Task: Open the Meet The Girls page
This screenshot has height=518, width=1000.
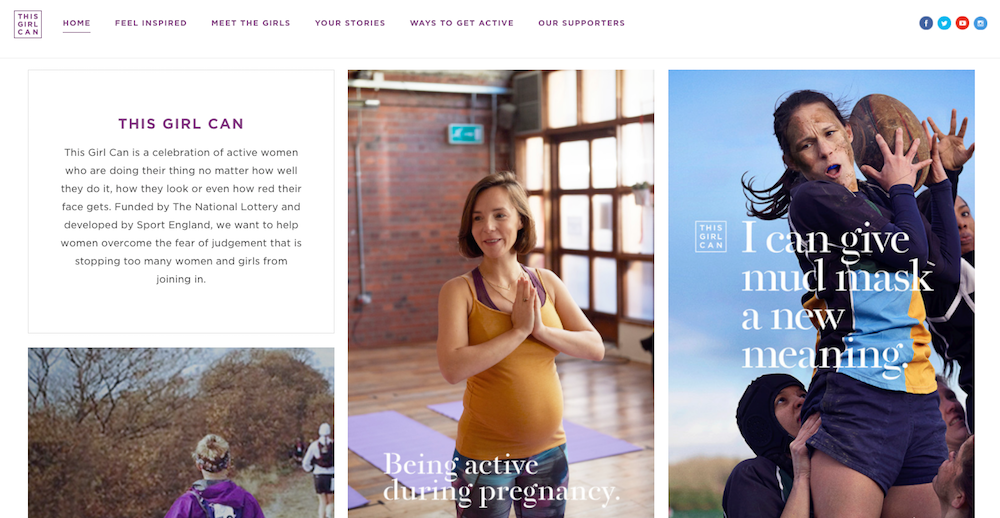Action: click(x=251, y=23)
